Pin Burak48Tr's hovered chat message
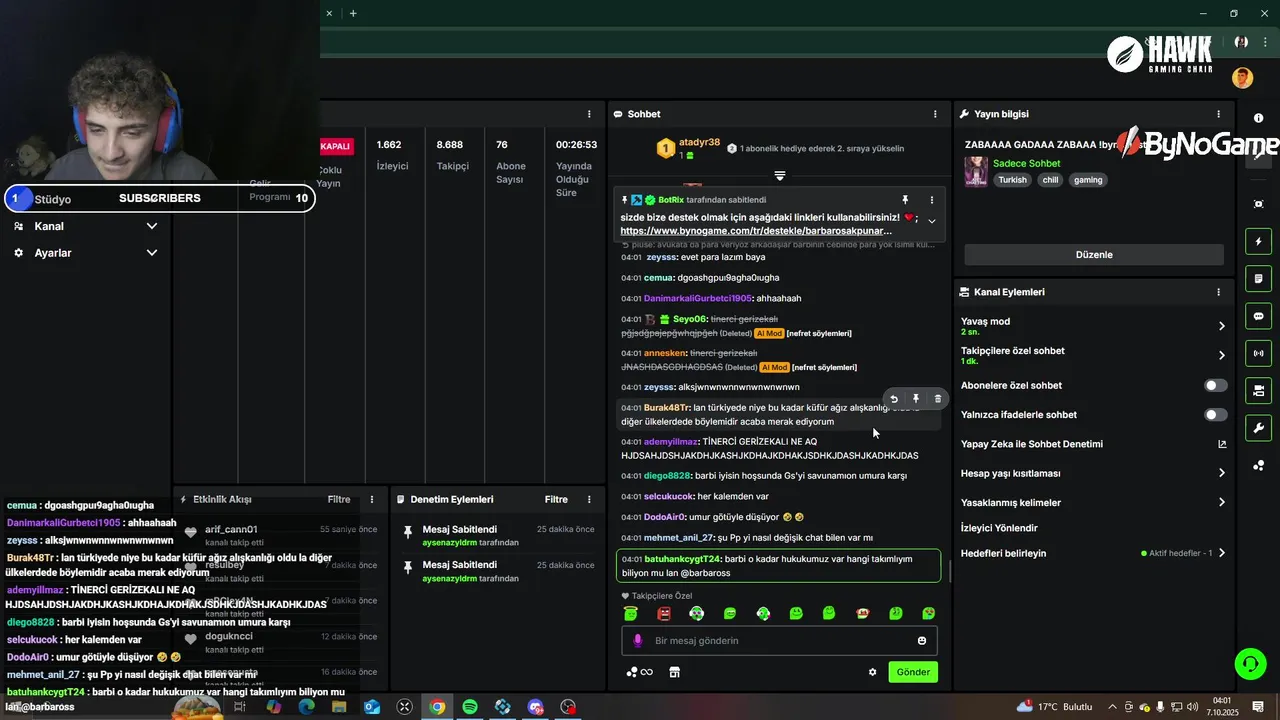Screen dimensions: 1280x720 915,398
